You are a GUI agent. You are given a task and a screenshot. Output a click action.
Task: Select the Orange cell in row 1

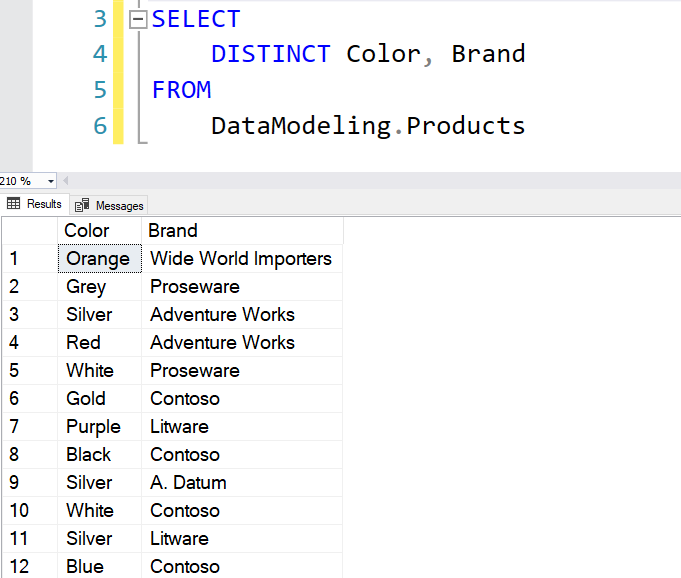[x=99, y=259]
